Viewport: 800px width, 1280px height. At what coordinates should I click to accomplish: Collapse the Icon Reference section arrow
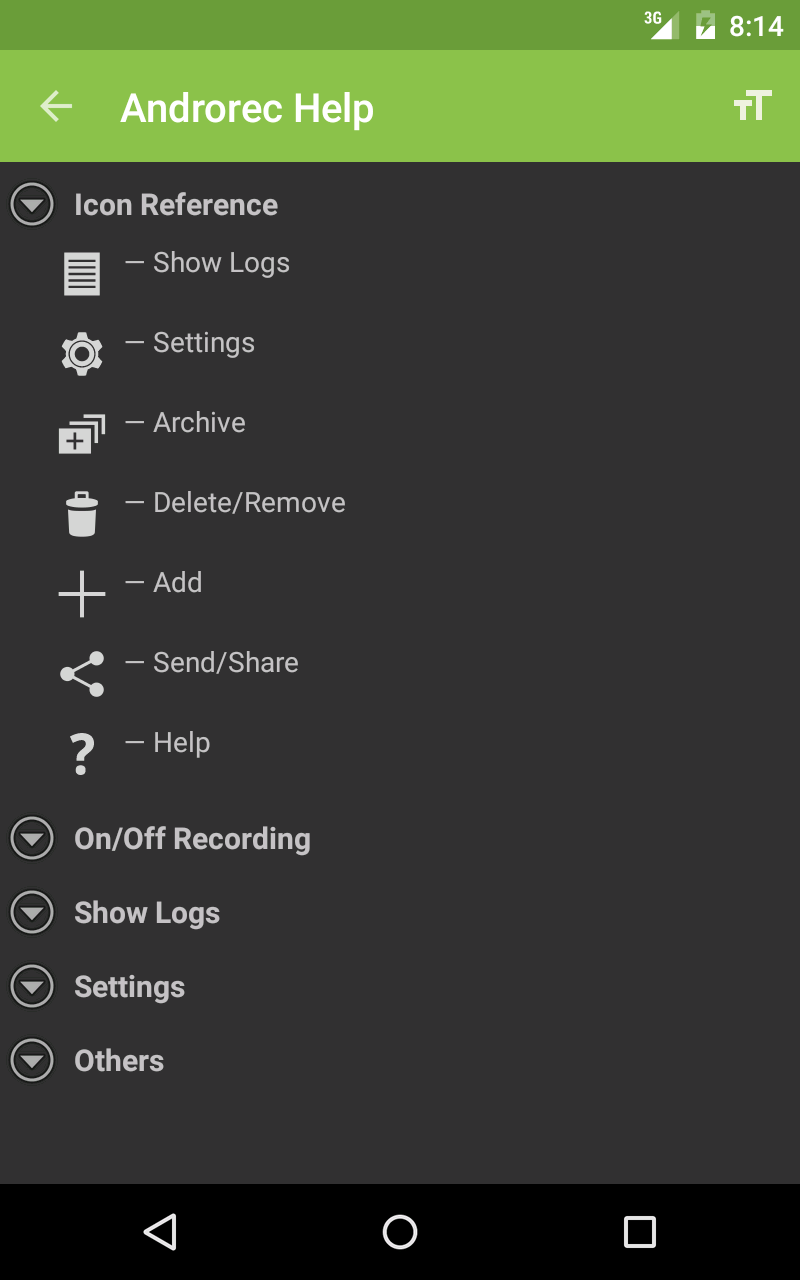tap(32, 205)
